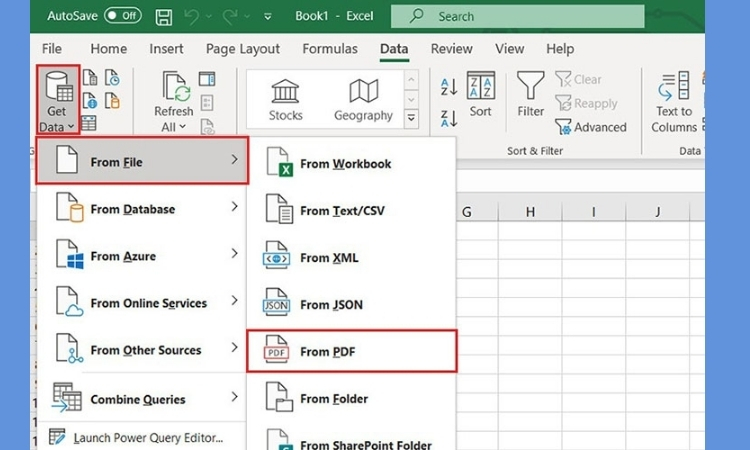Toggle the AutoSave switch
750x450 pixels.
(122, 16)
